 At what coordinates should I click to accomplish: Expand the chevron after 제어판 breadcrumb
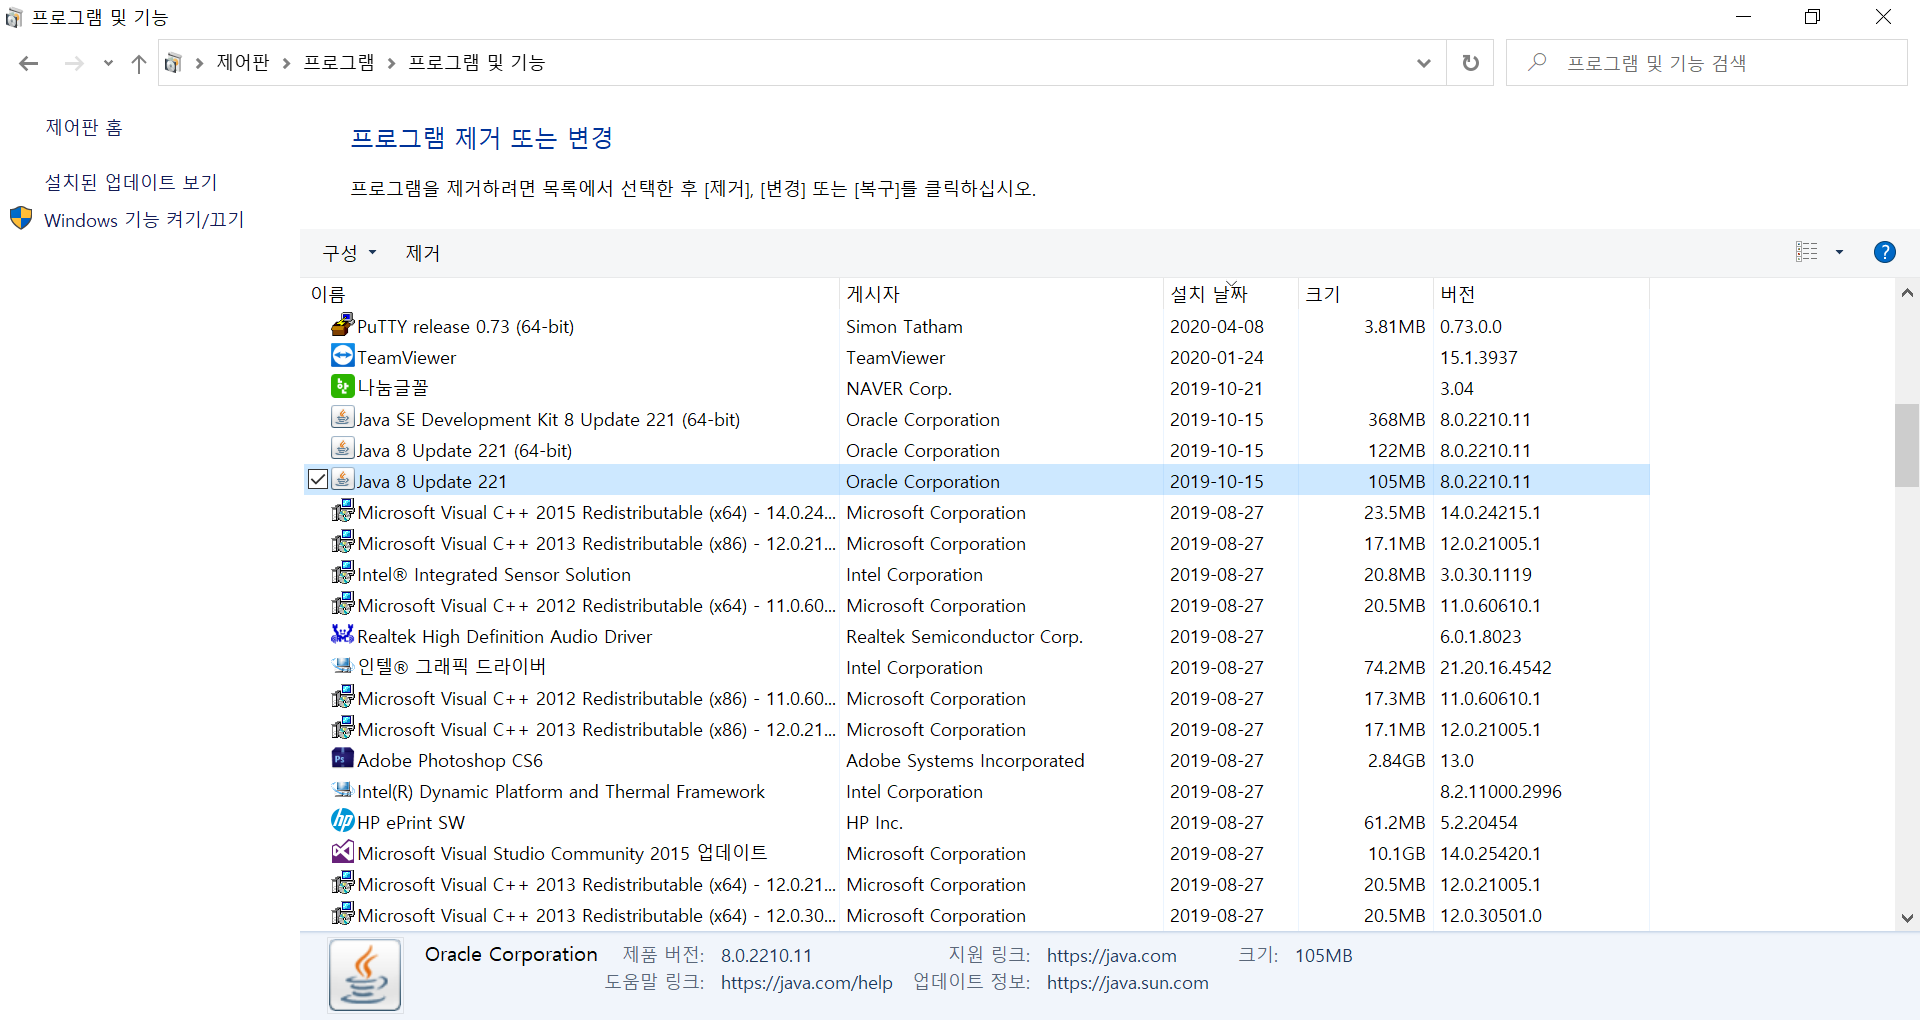click(x=286, y=63)
